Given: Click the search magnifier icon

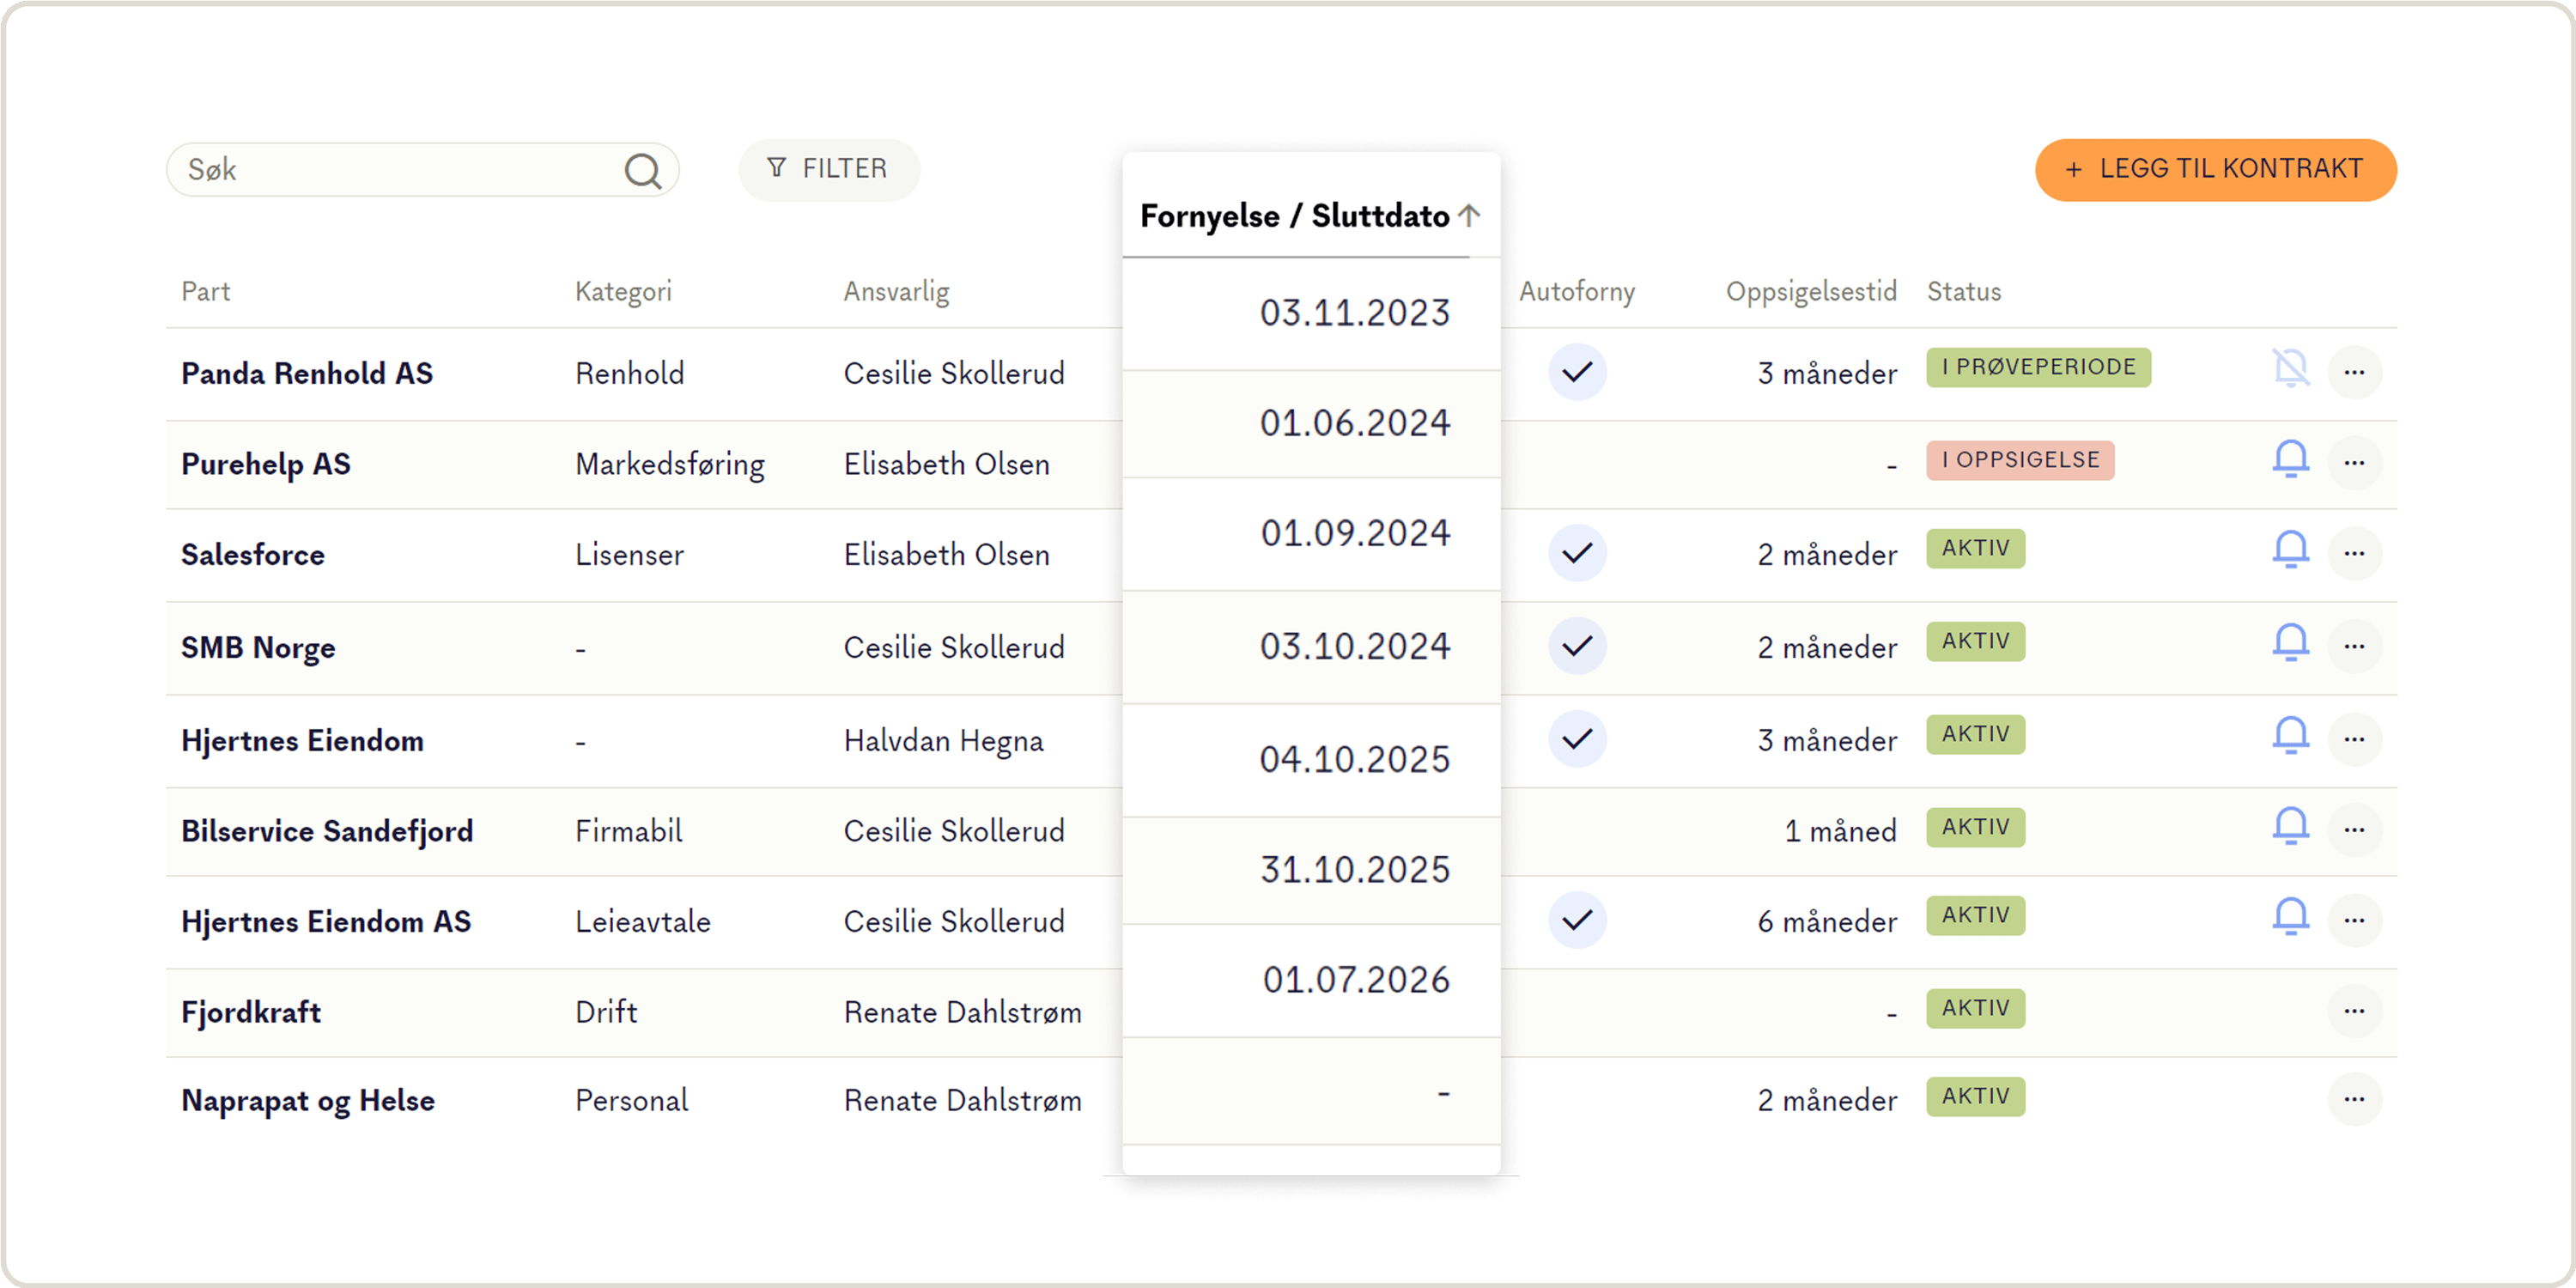Looking at the screenshot, I should point(643,170).
